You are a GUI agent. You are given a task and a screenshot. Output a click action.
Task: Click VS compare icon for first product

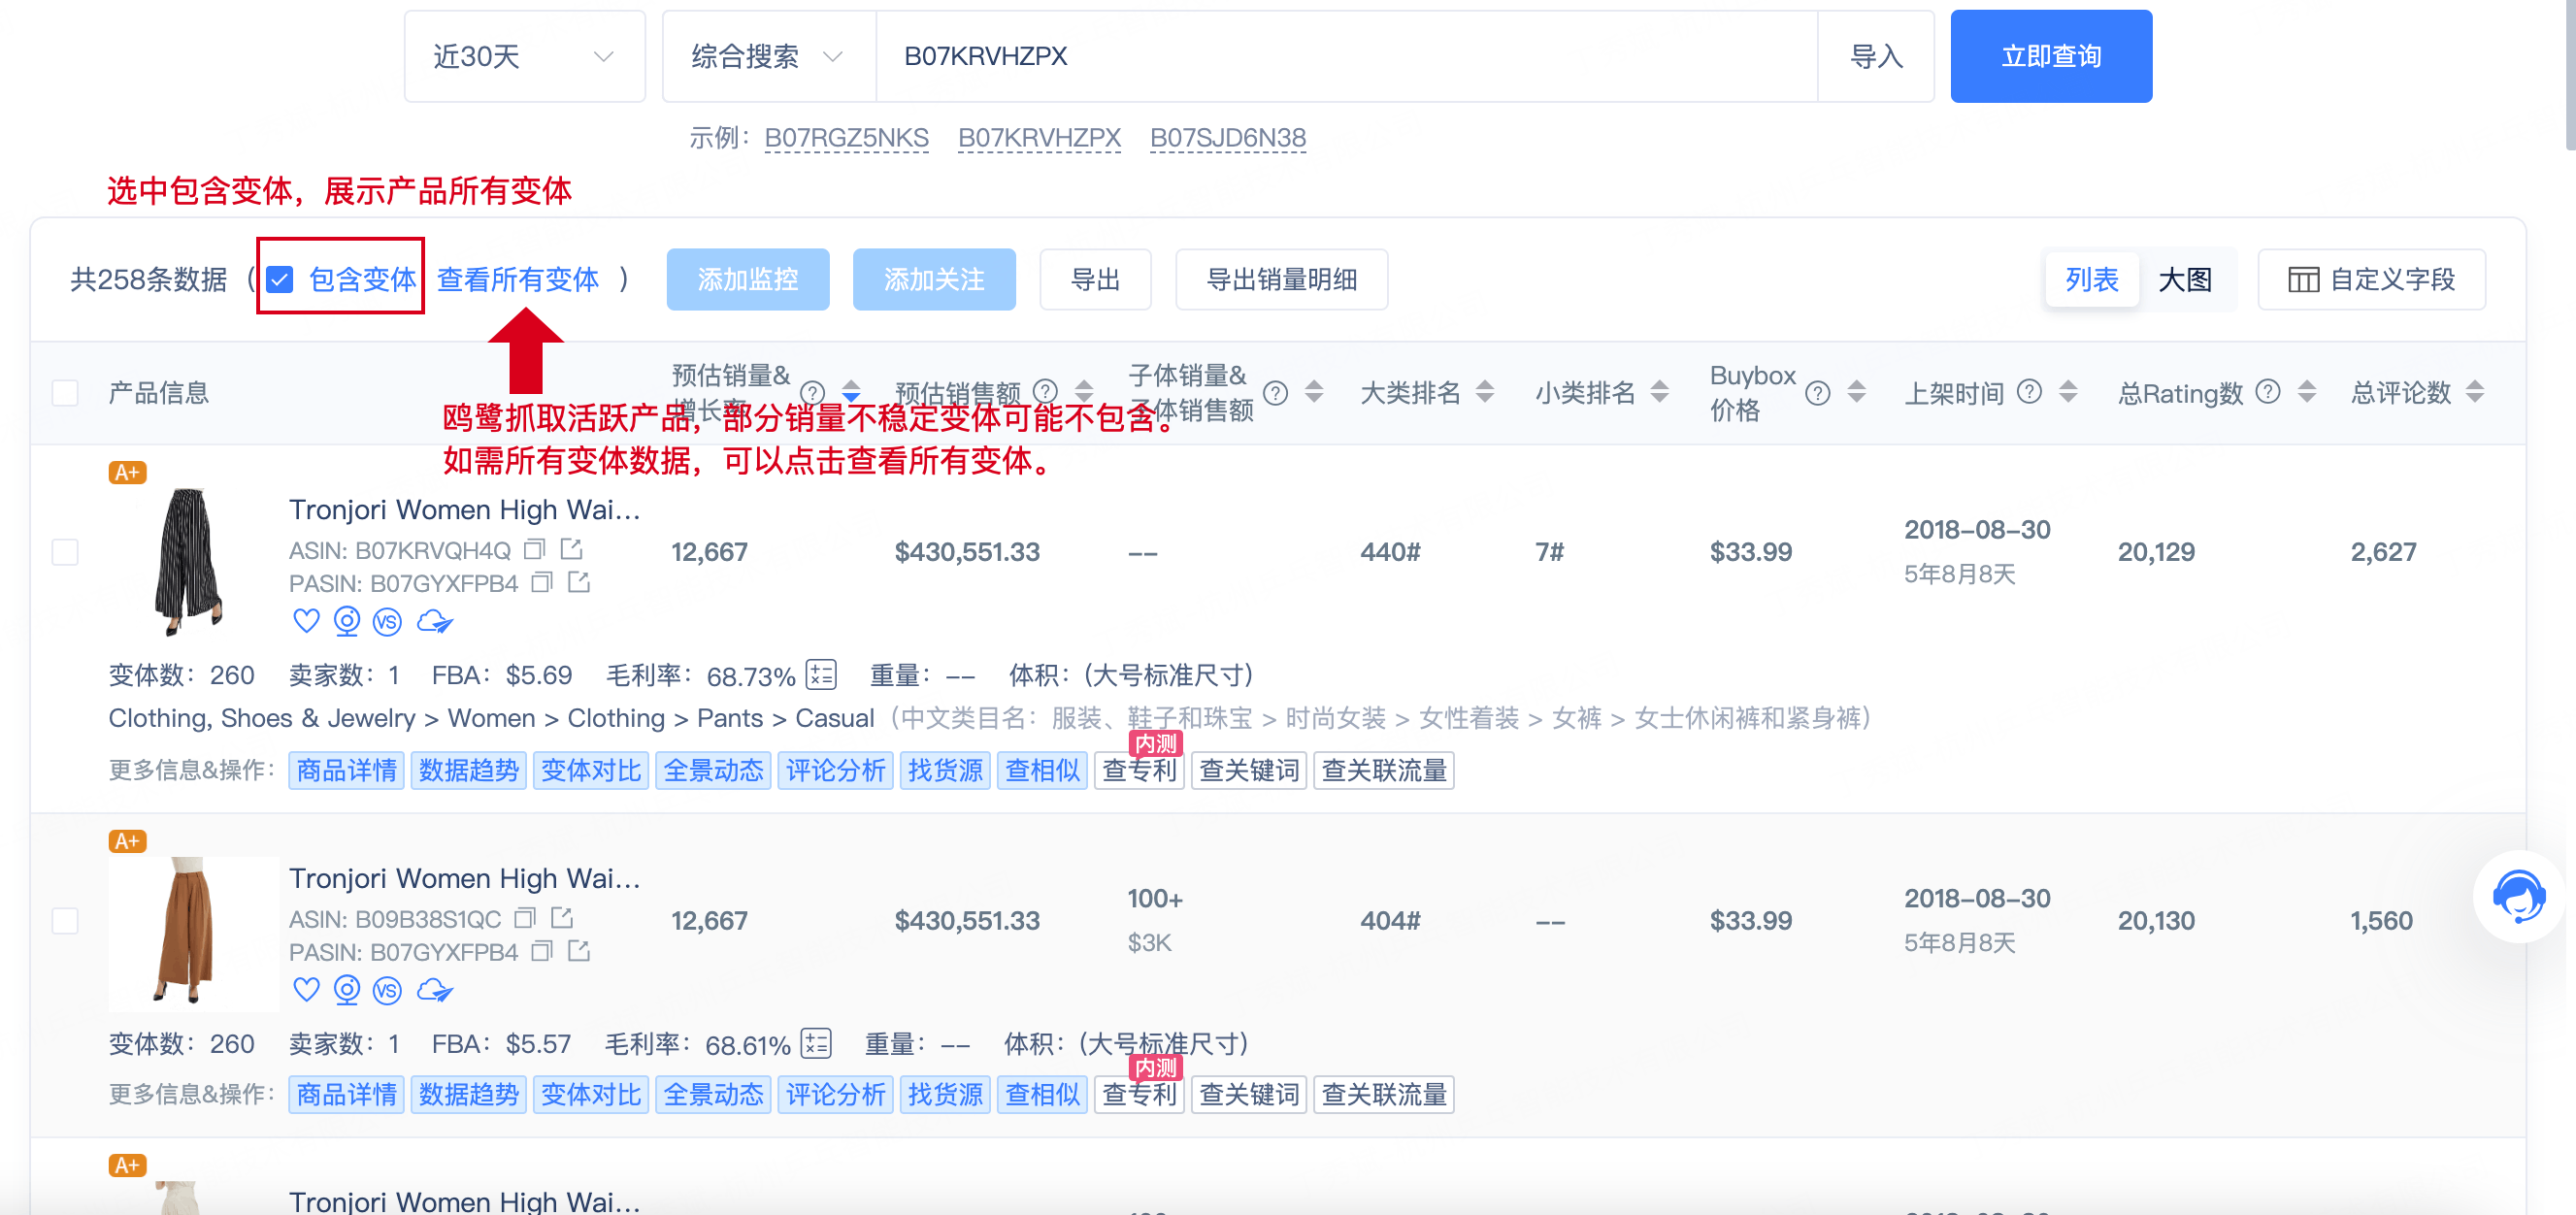[x=387, y=622]
